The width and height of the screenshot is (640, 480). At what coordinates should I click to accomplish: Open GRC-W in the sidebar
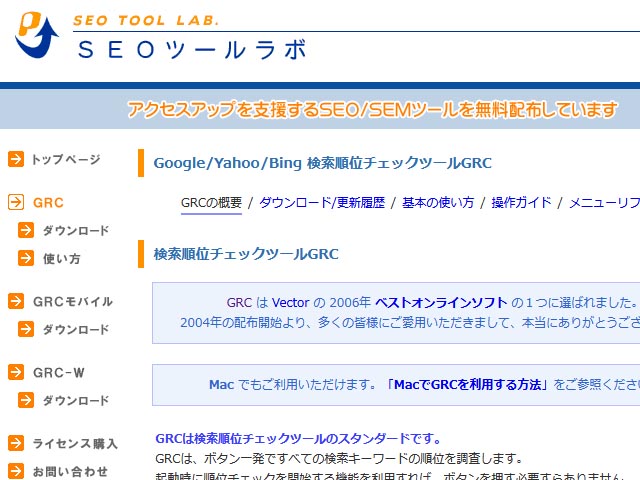[59, 373]
